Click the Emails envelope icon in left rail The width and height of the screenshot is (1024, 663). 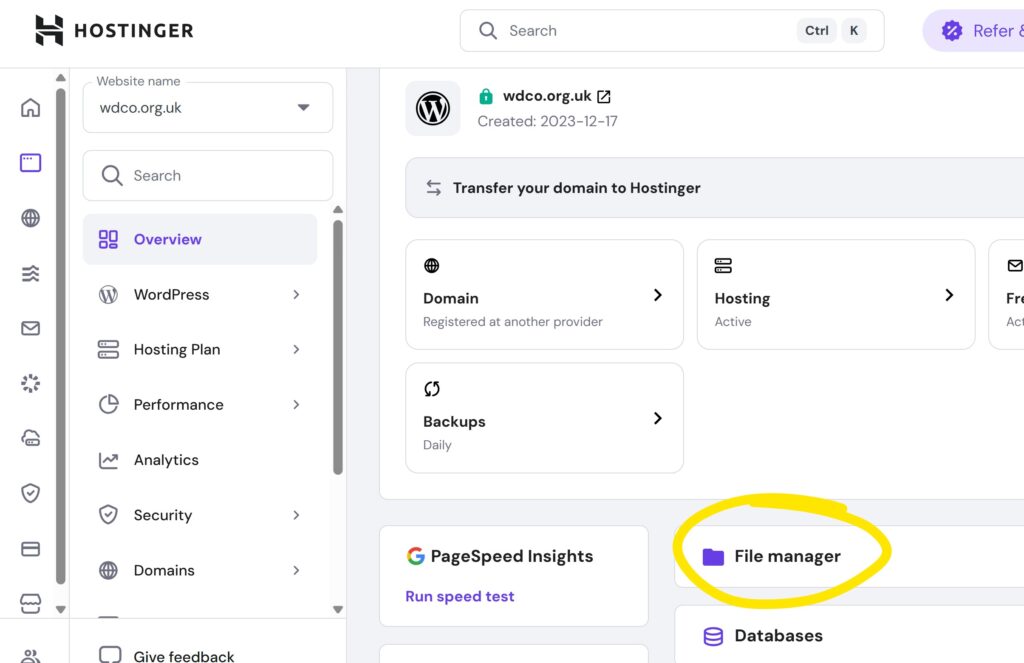click(31, 328)
